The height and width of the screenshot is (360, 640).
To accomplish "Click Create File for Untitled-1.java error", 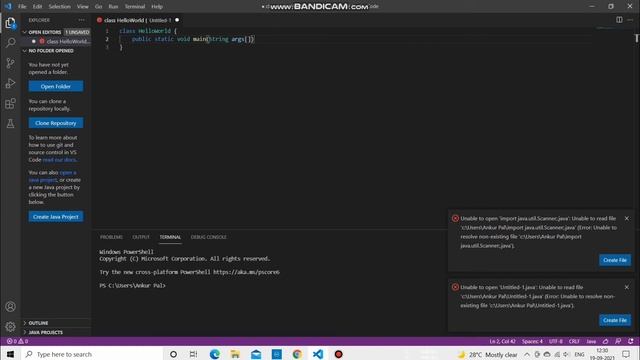I will 615,320.
